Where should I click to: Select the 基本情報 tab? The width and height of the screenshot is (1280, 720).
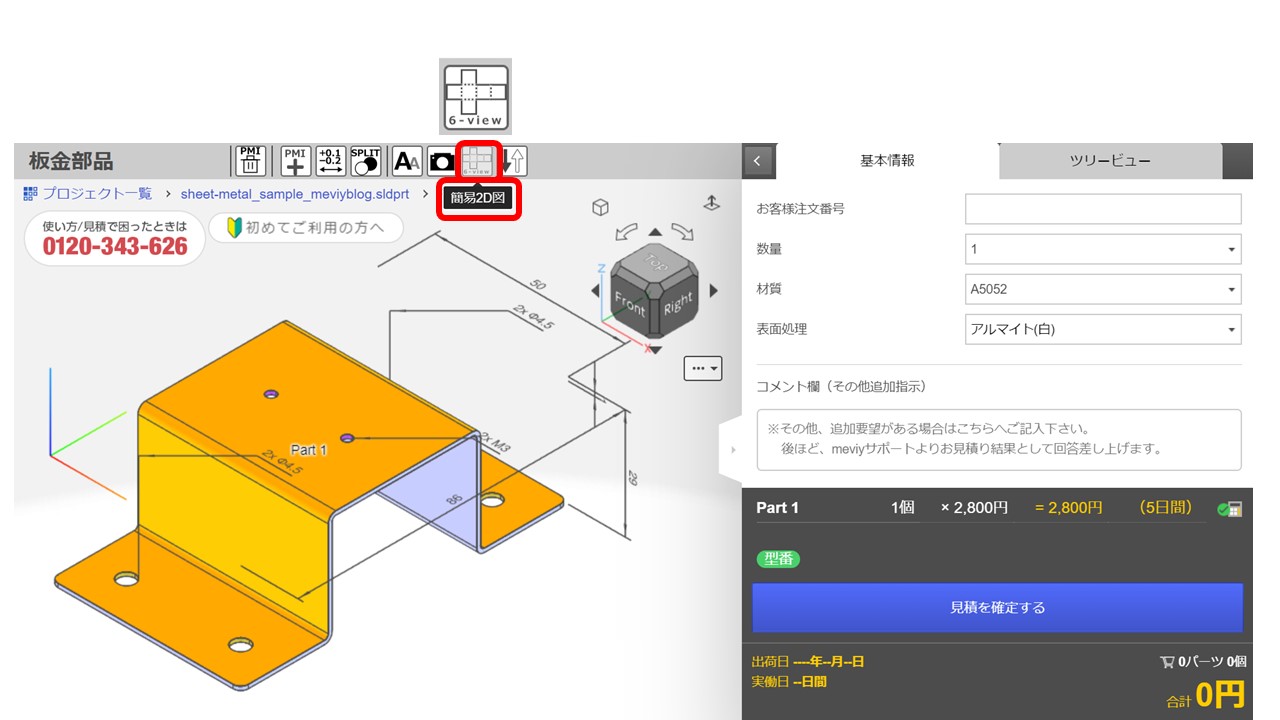point(886,161)
